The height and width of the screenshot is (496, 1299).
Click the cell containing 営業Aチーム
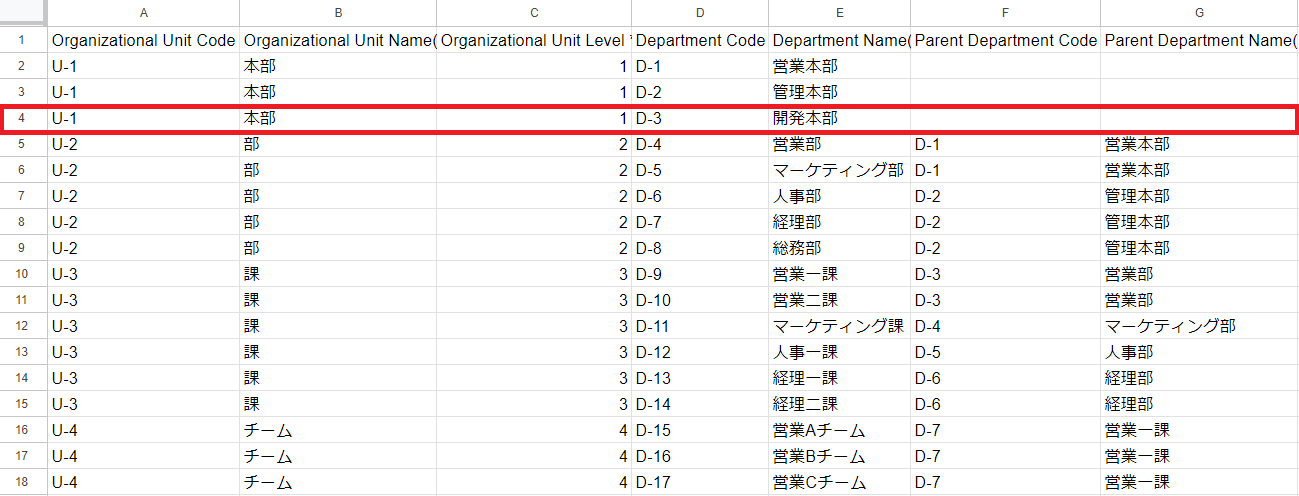click(x=839, y=430)
